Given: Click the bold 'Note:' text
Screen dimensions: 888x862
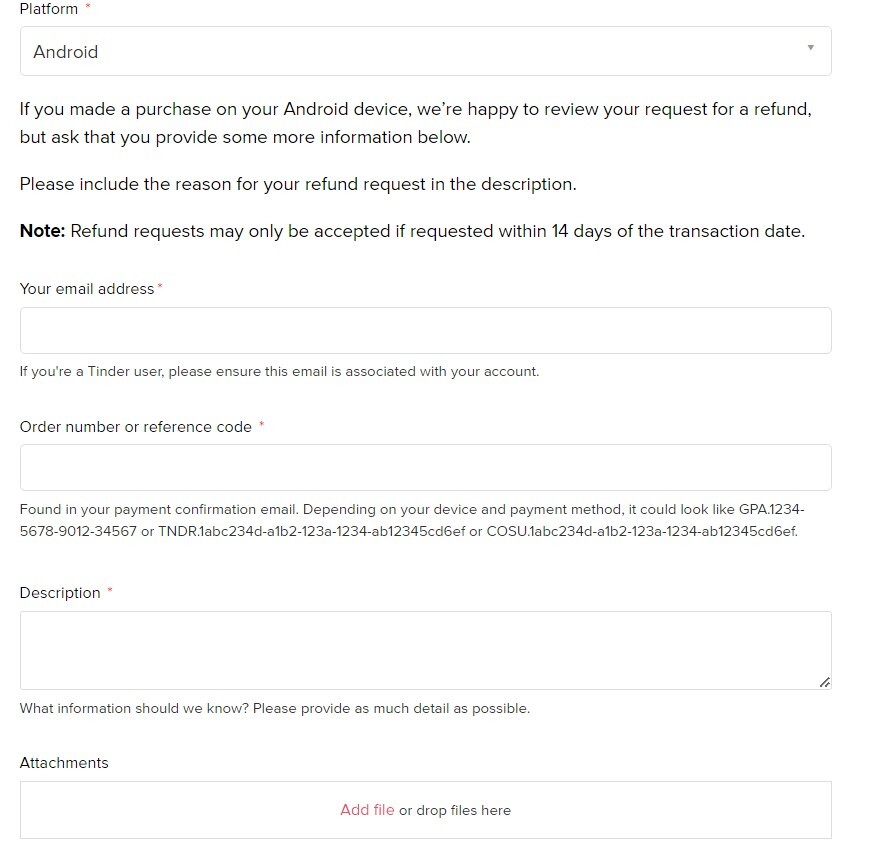Looking at the screenshot, I should pos(42,231).
